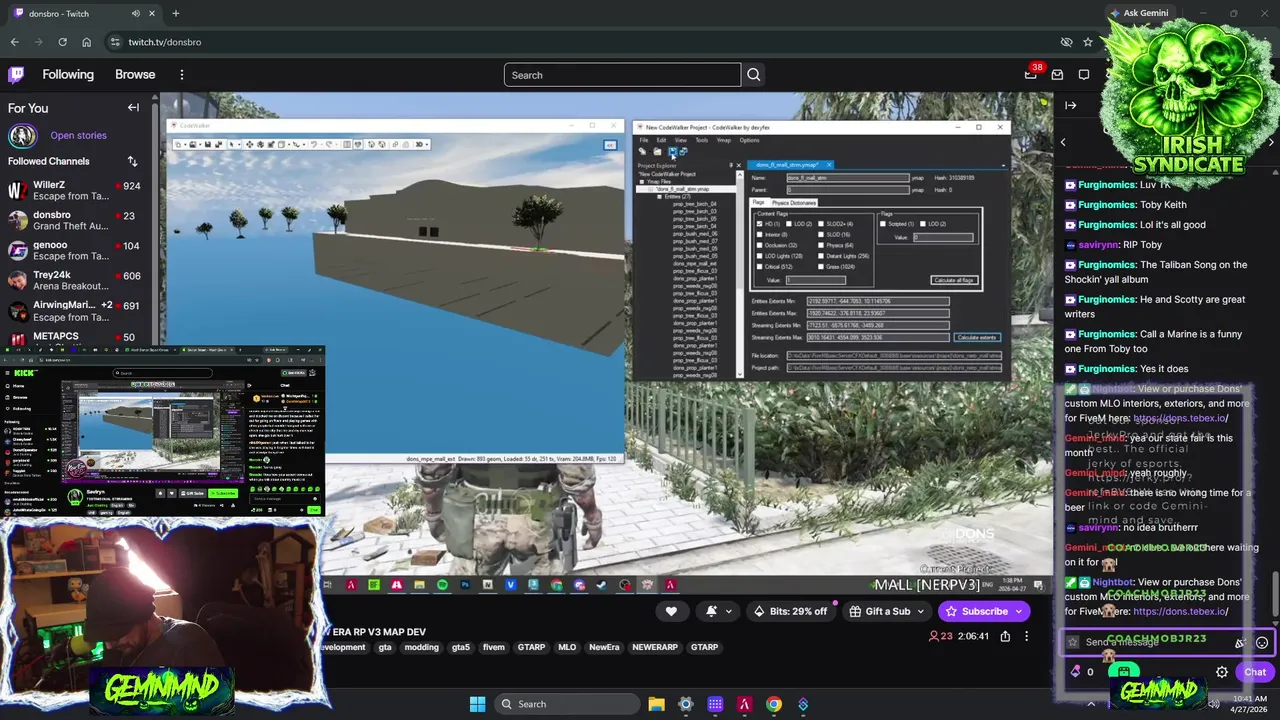Open the CodeWalker Ymap menu
The width and height of the screenshot is (1280, 720).
coord(724,140)
